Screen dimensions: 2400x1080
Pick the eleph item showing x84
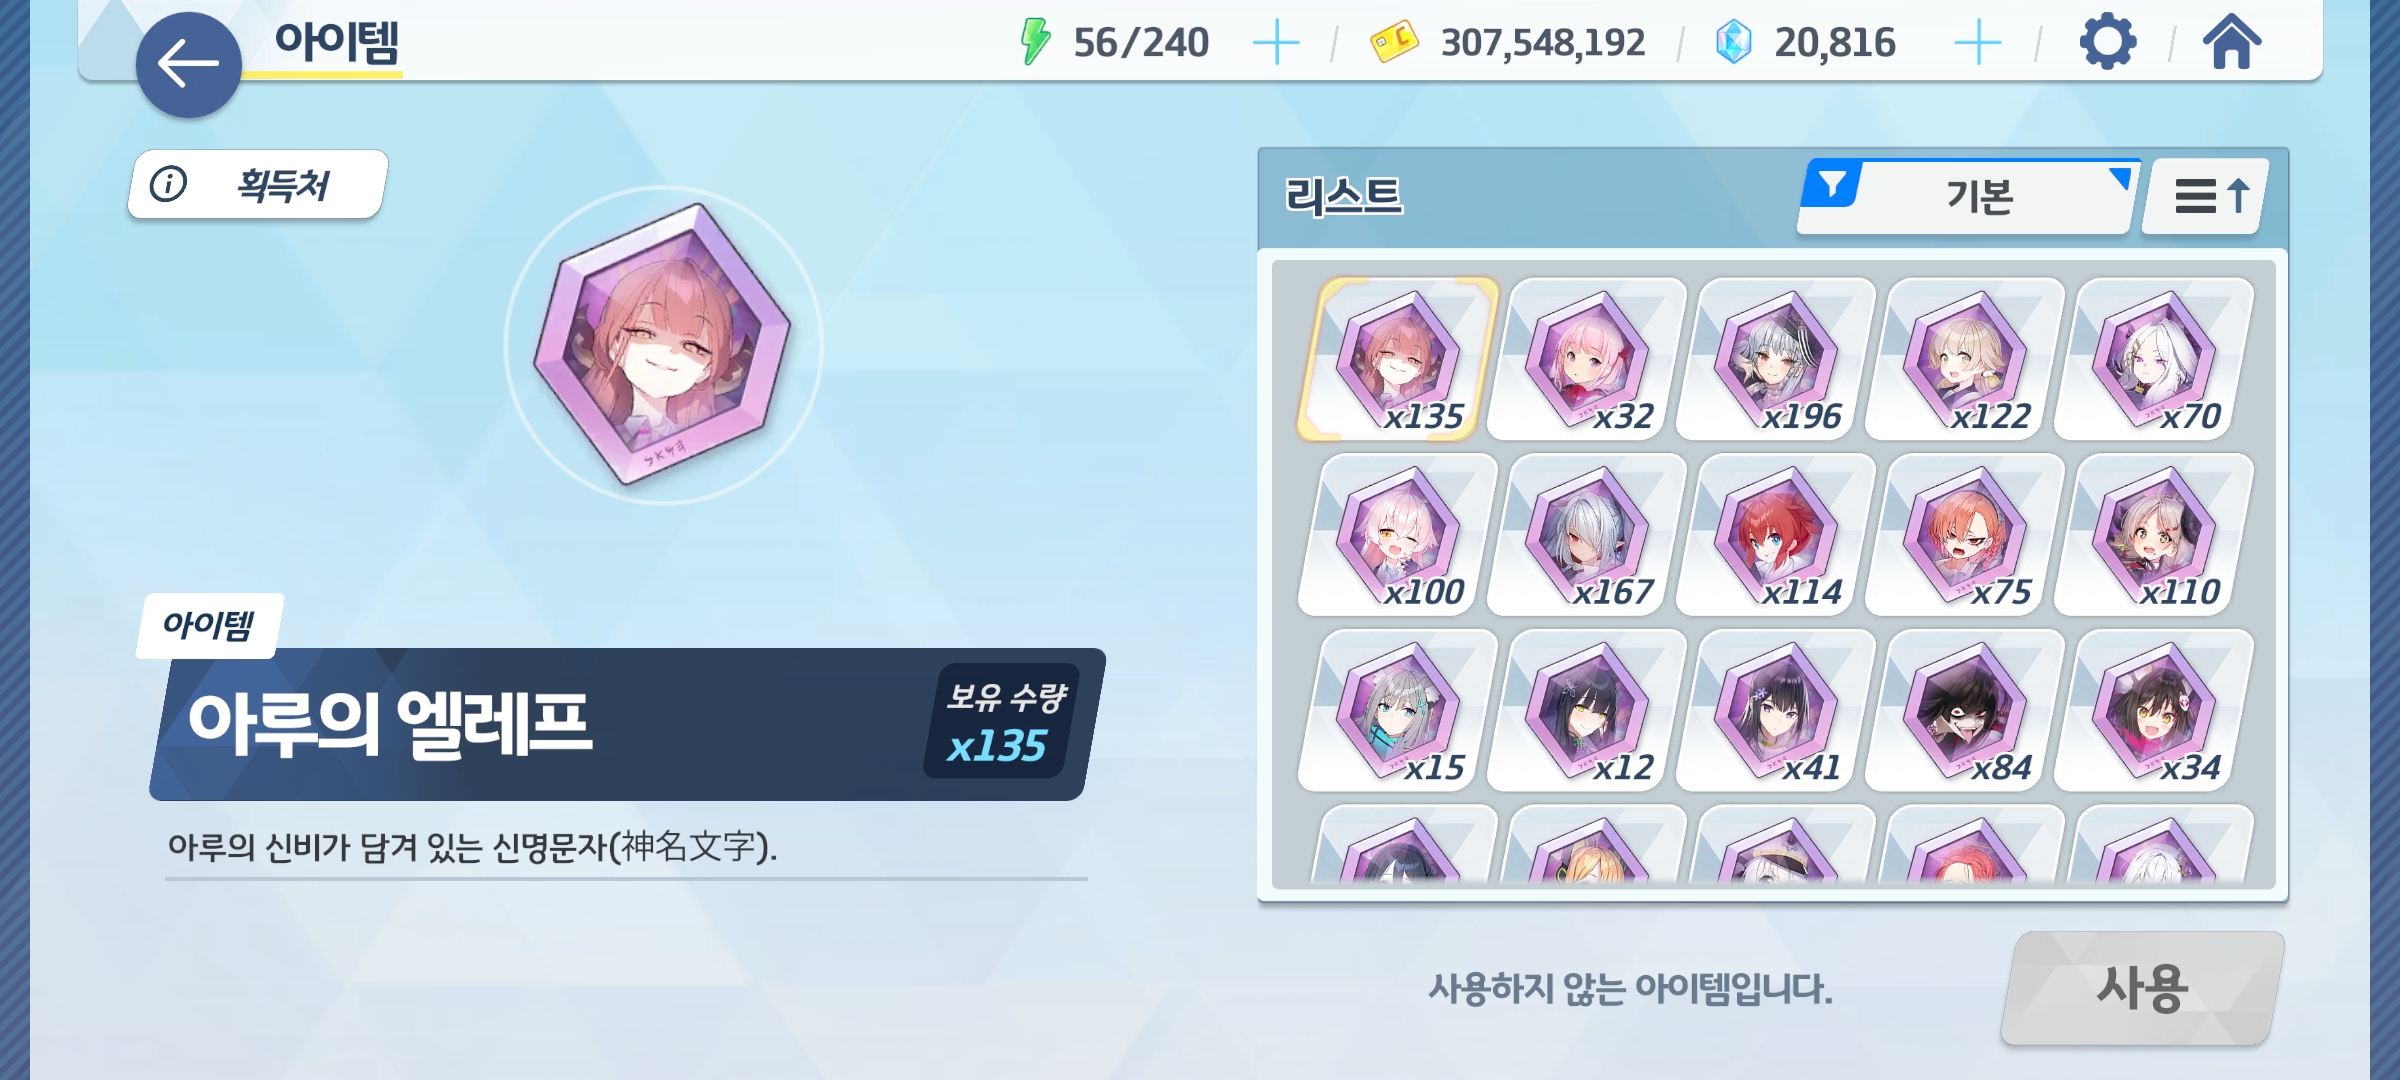pyautogui.click(x=1964, y=711)
